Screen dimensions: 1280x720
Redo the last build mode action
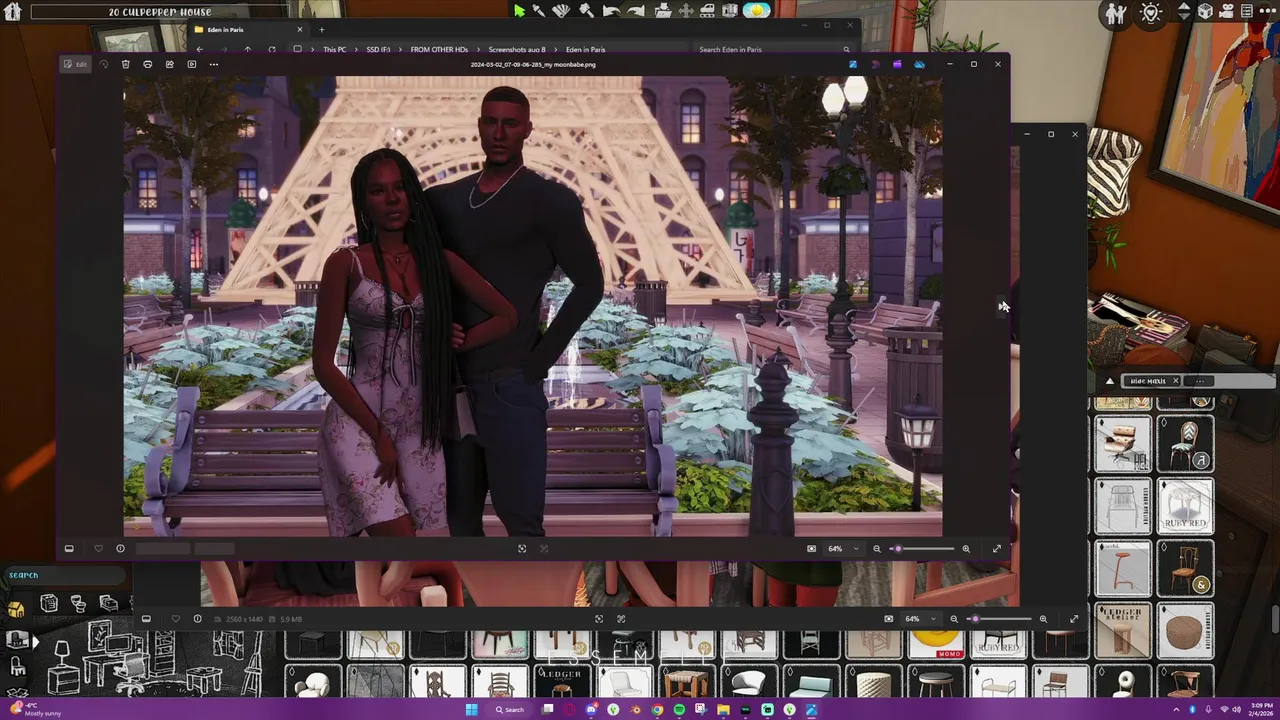[635, 11]
